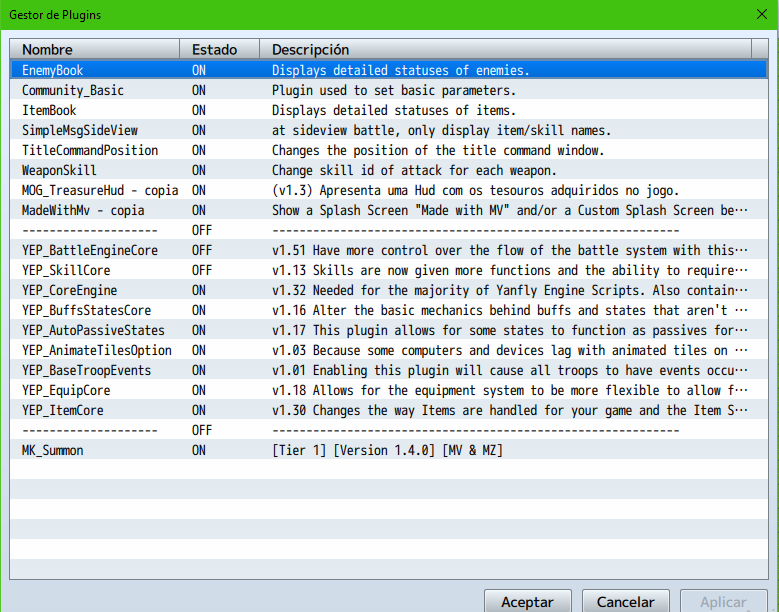This screenshot has width=779, height=612.
Task: Click 'Change skill id of attack' description
Action: pos(414,170)
